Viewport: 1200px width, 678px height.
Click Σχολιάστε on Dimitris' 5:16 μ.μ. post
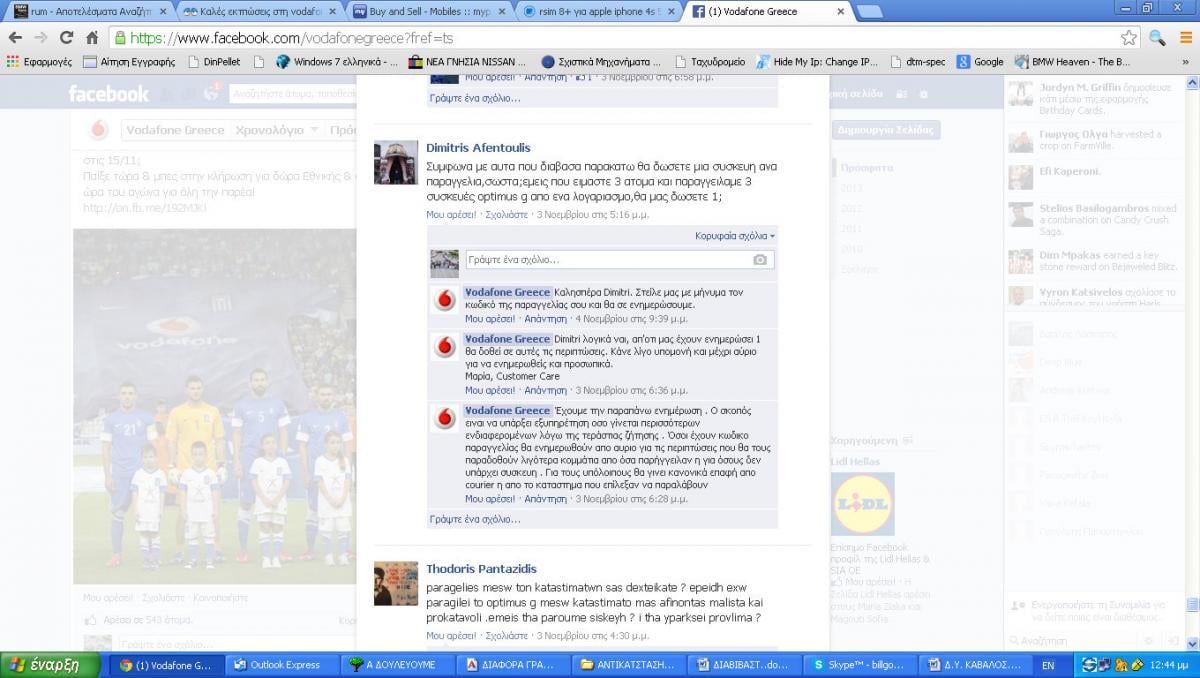point(507,214)
